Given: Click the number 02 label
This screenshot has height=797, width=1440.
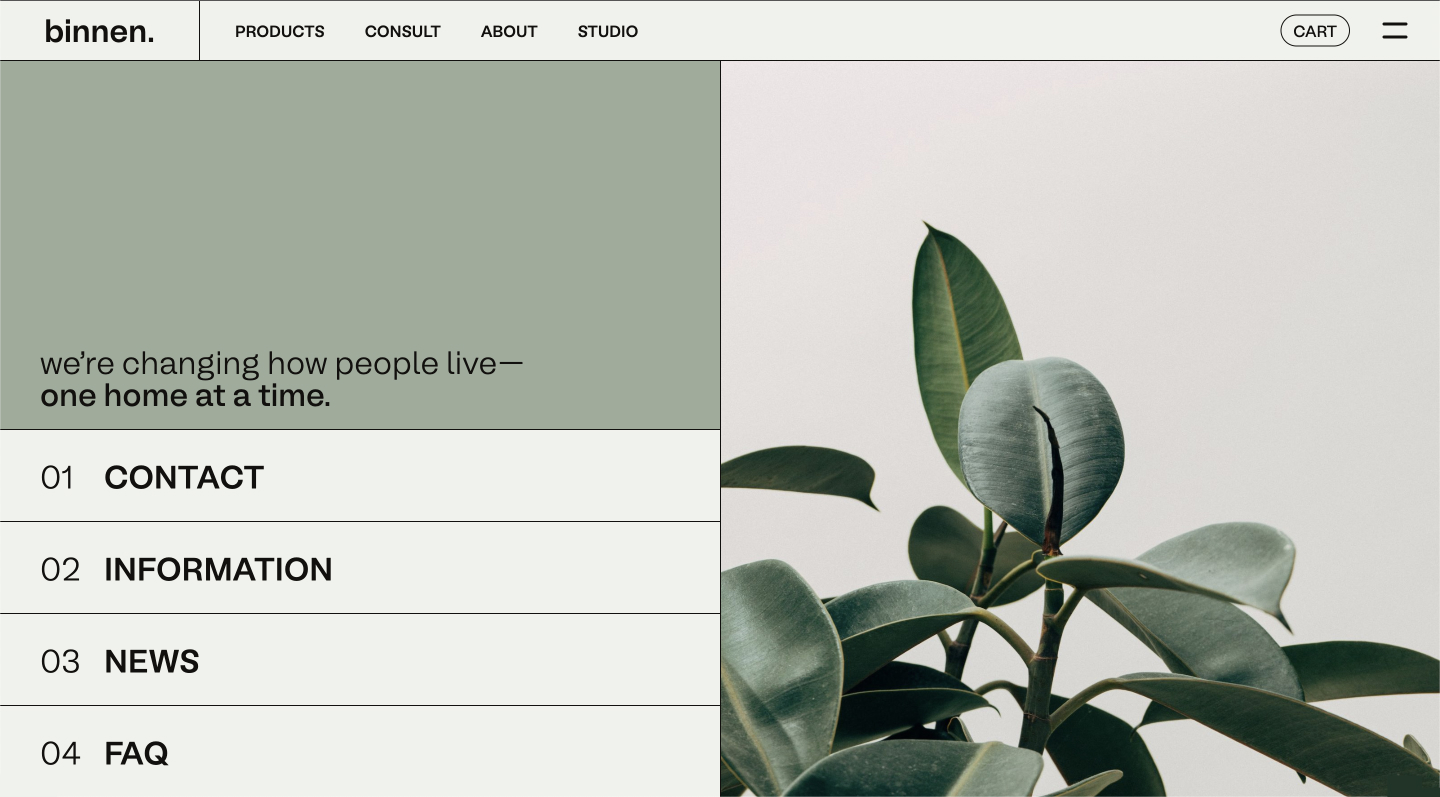Looking at the screenshot, I should coord(60,570).
